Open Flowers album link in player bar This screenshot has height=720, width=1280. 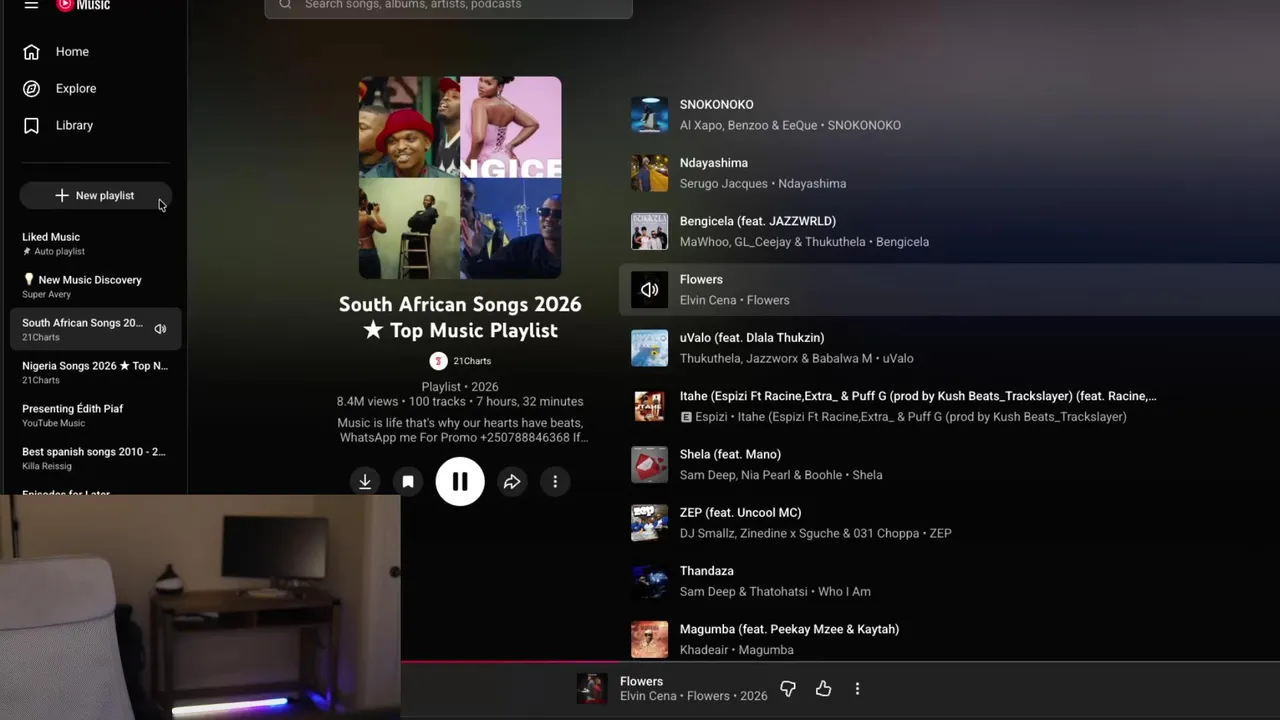coord(707,696)
